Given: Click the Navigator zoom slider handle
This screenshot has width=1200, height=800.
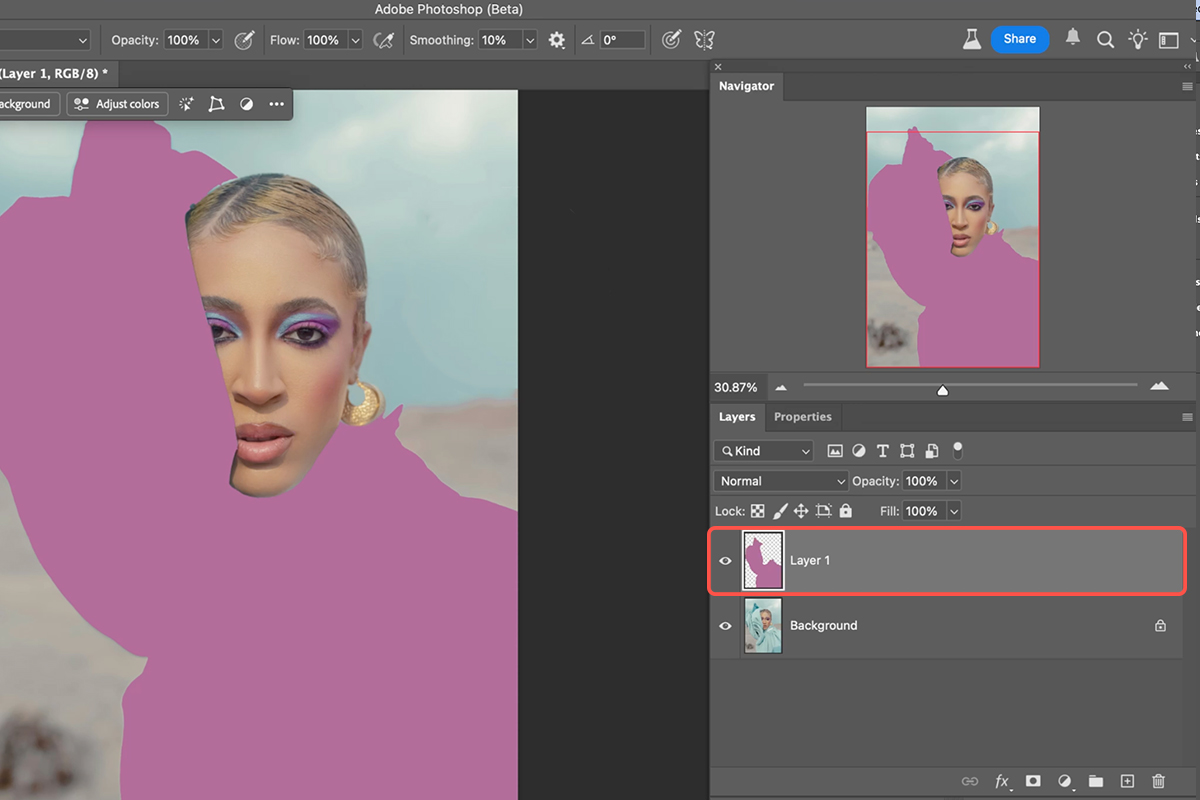Looking at the screenshot, I should tap(942, 389).
